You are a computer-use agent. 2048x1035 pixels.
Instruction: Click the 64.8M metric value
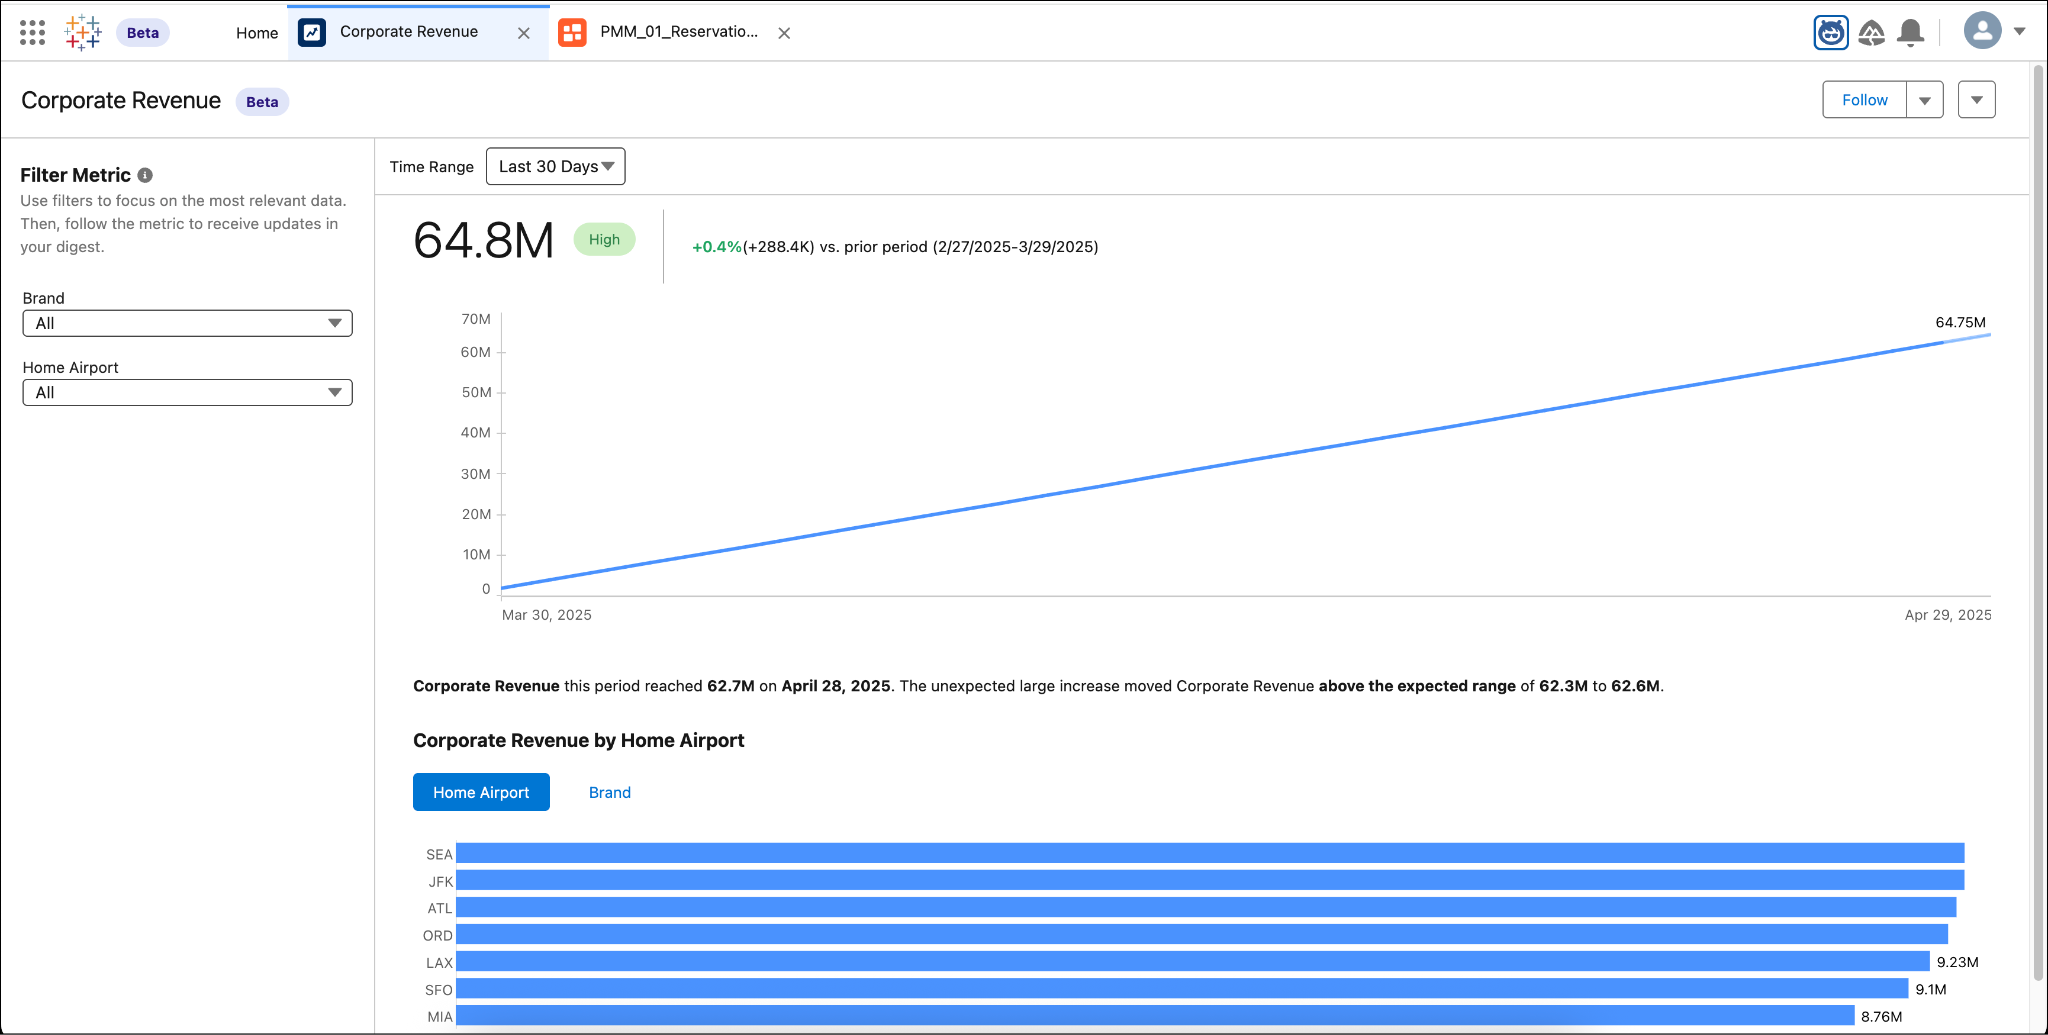(484, 241)
